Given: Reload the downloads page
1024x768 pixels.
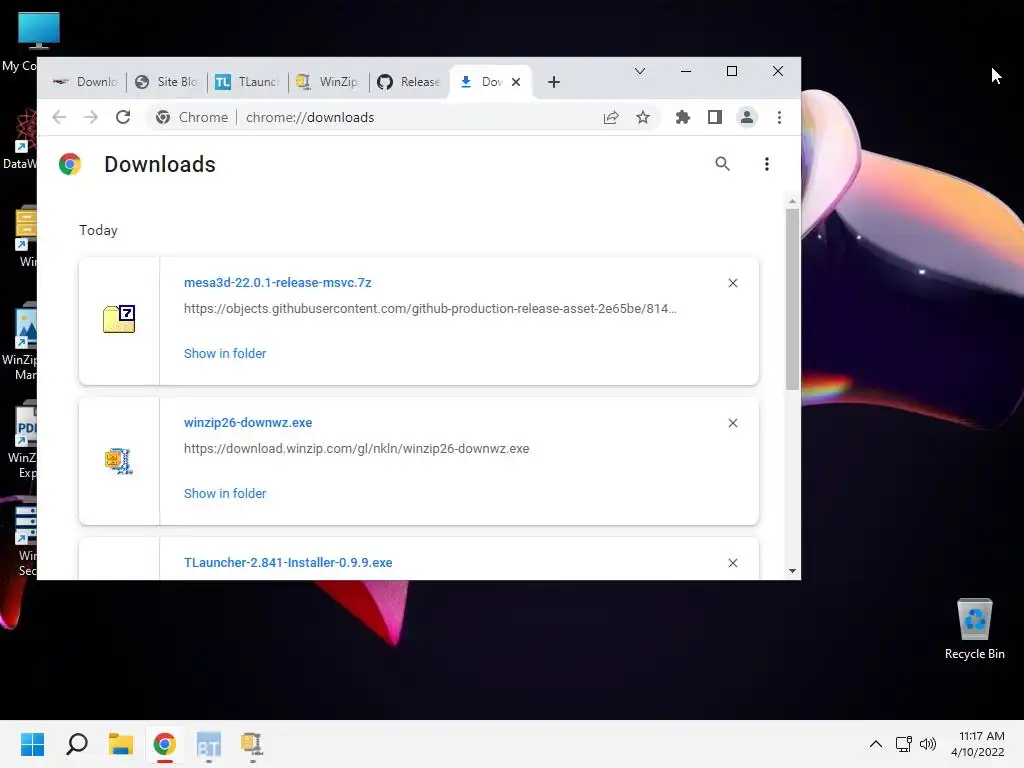Looking at the screenshot, I should click(x=123, y=118).
